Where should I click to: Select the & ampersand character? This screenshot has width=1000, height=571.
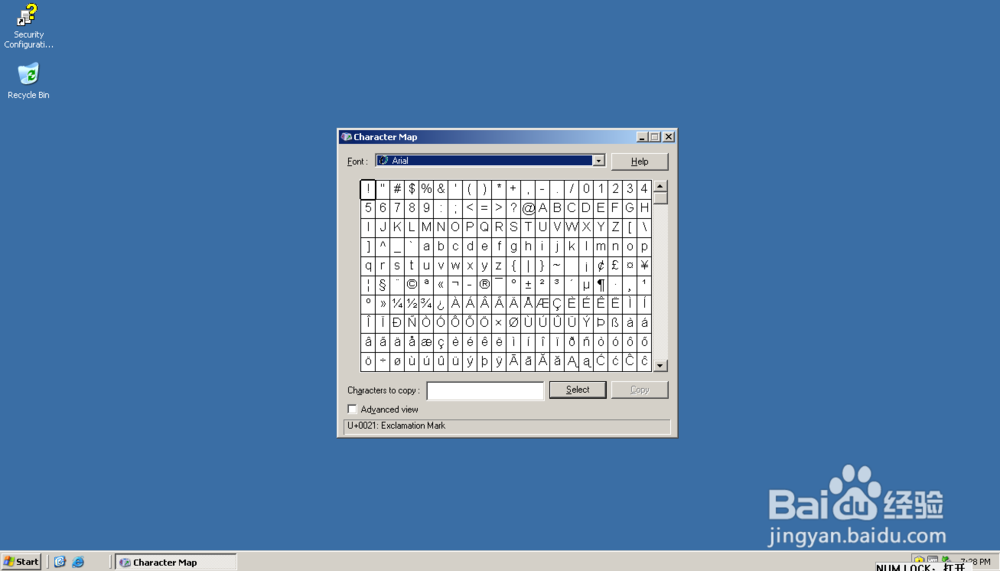[441, 189]
